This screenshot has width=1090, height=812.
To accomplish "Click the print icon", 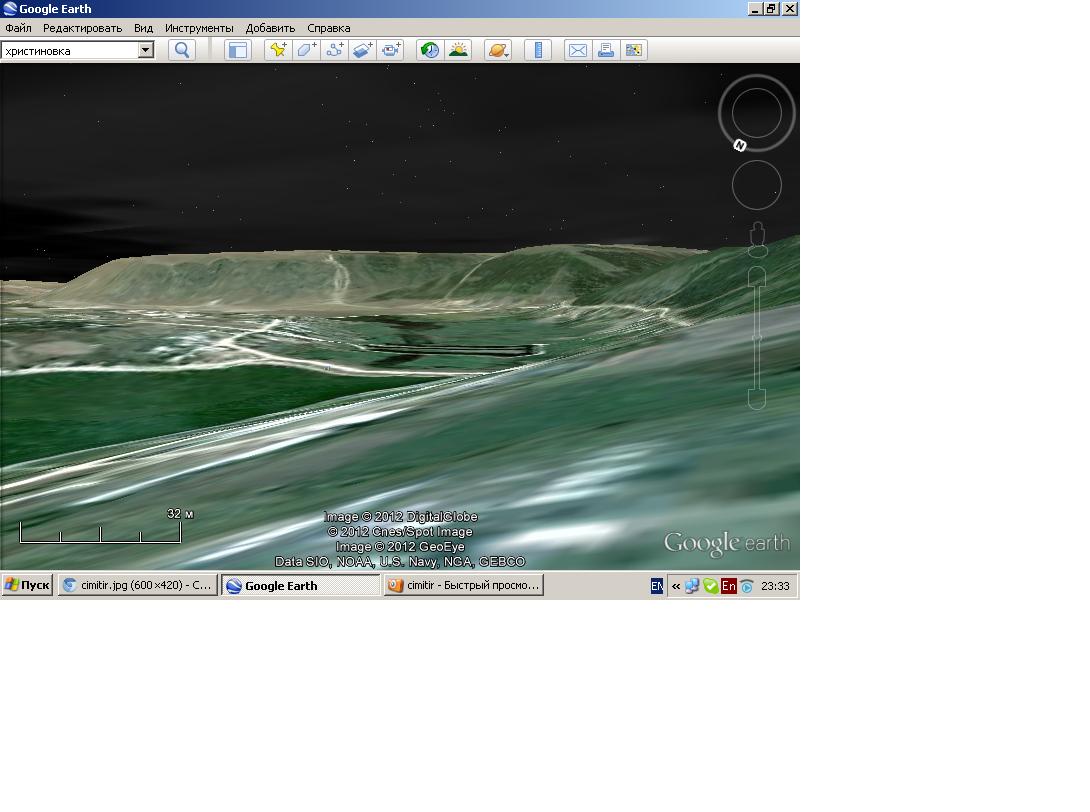I will pos(605,50).
